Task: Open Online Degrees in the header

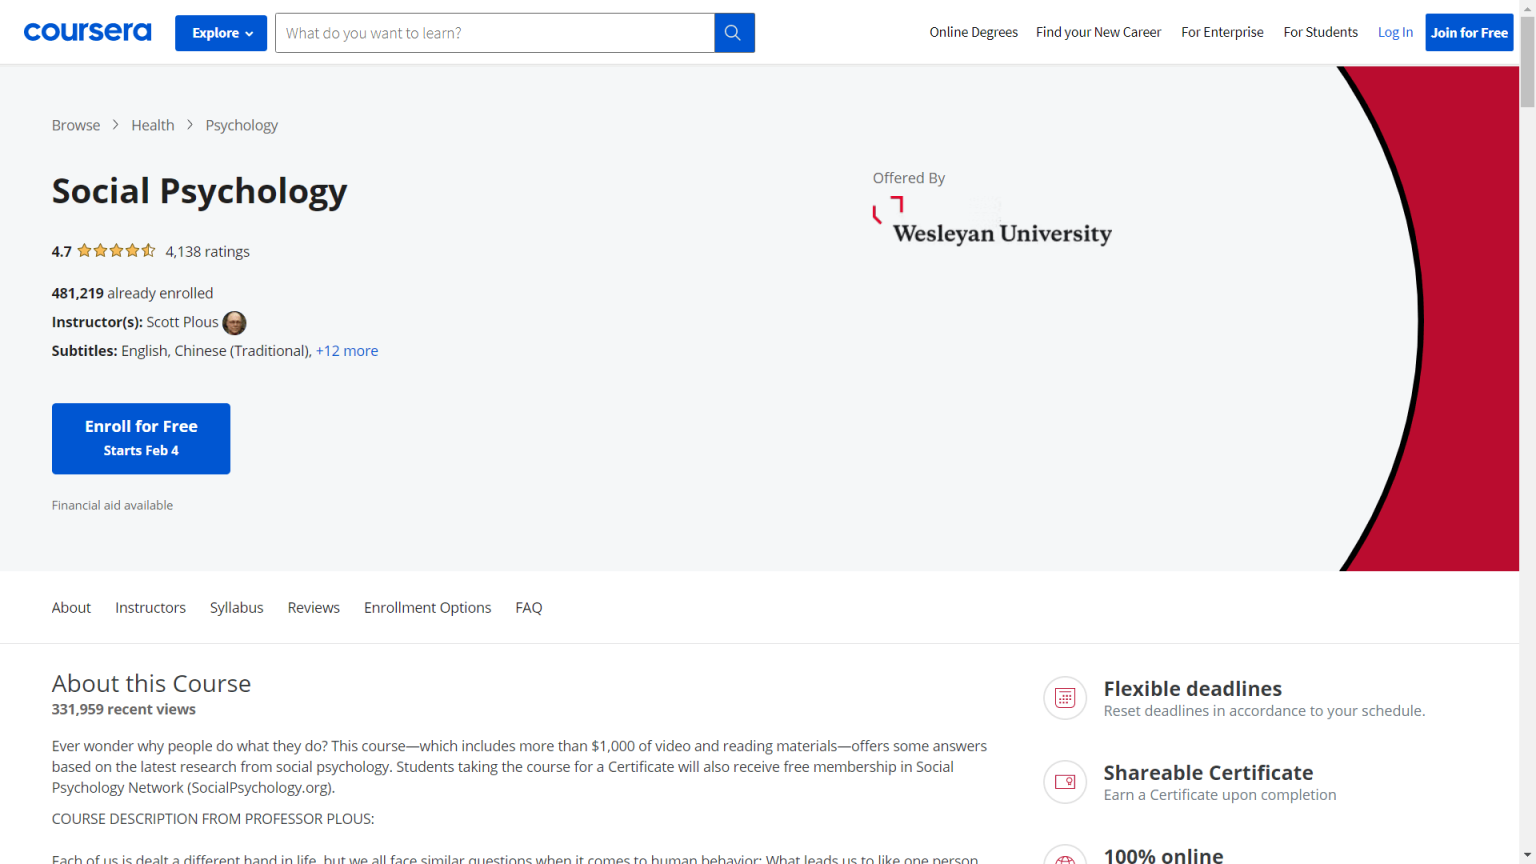Action: click(973, 32)
